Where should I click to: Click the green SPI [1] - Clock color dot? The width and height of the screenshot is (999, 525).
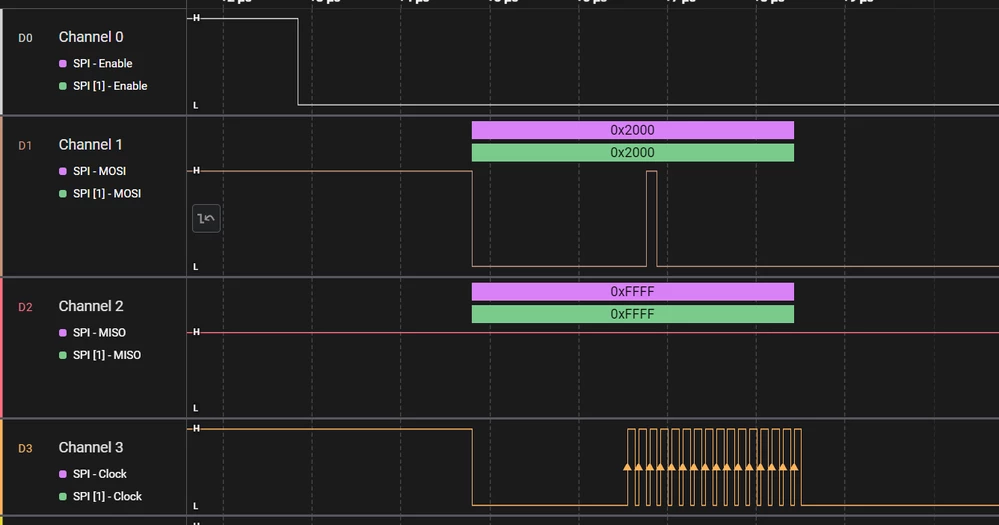tap(62, 496)
